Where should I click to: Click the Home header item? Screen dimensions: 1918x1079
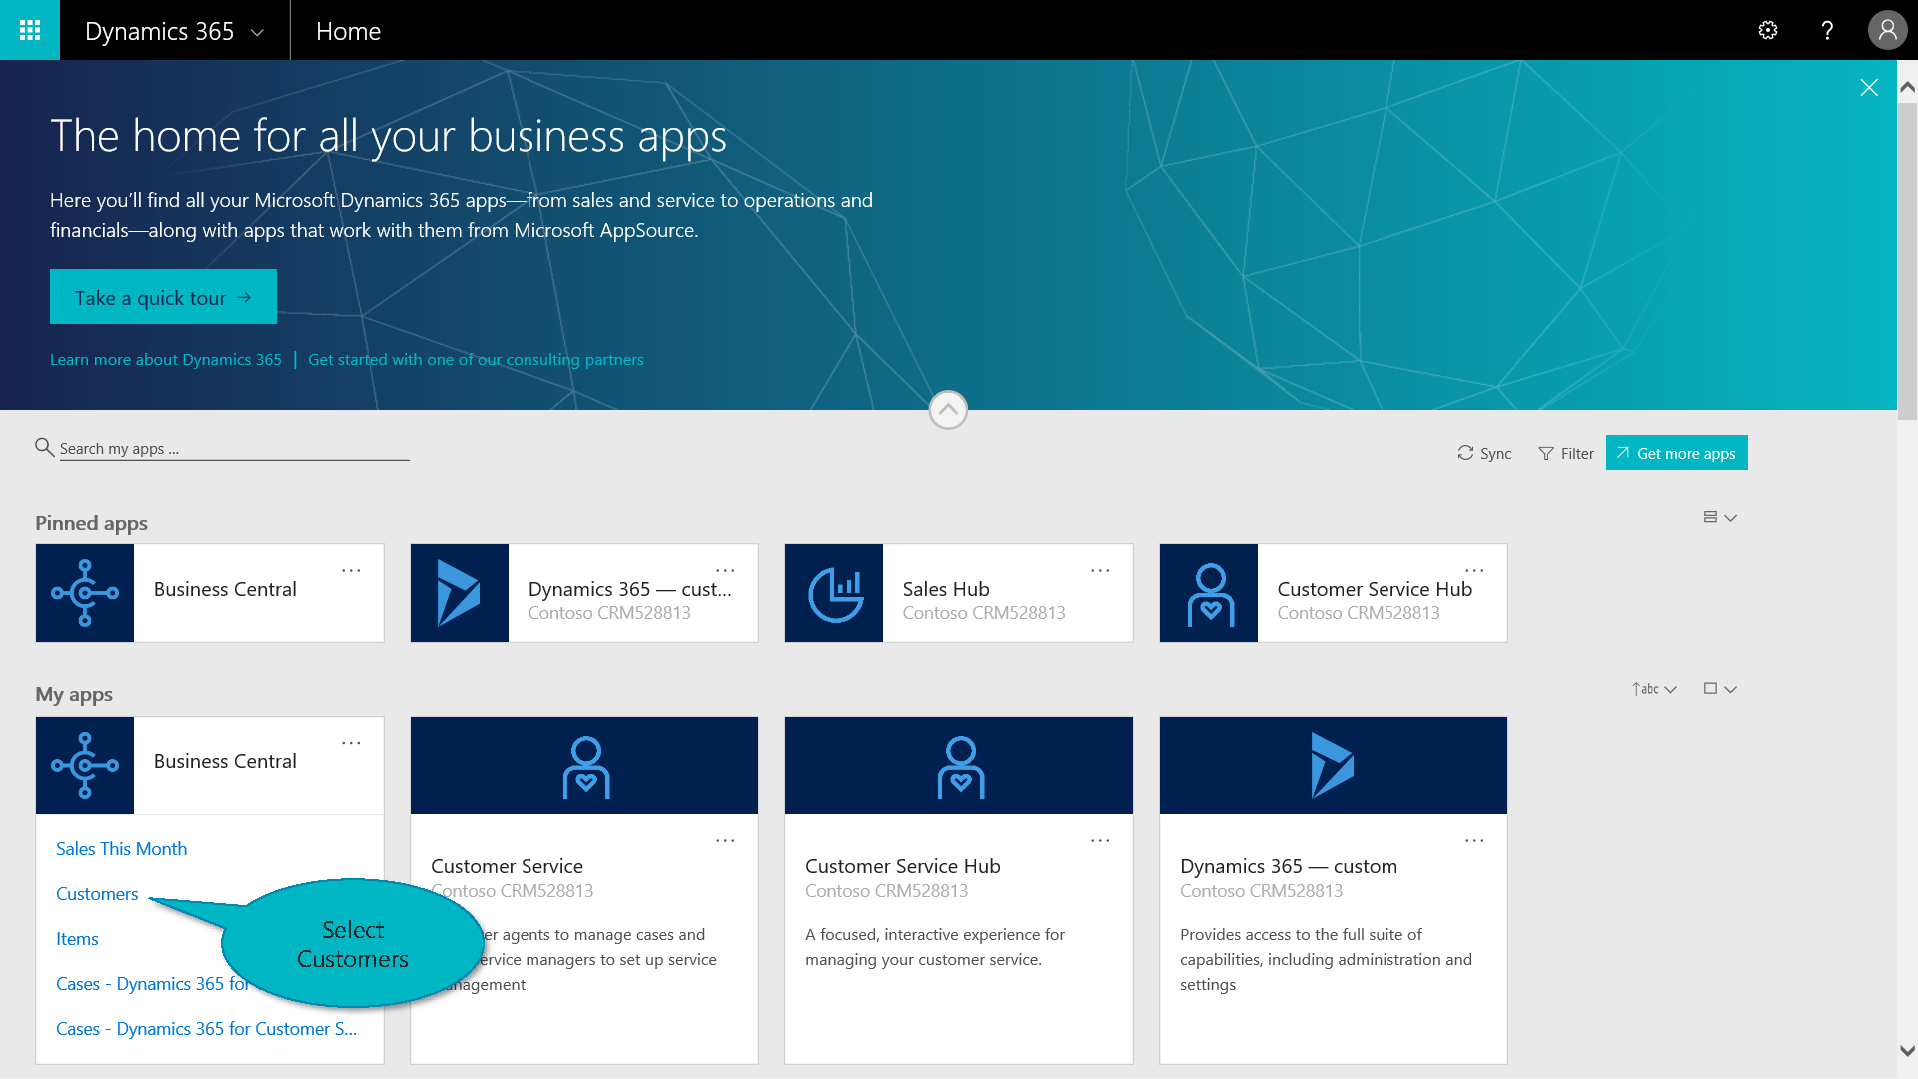tap(348, 31)
